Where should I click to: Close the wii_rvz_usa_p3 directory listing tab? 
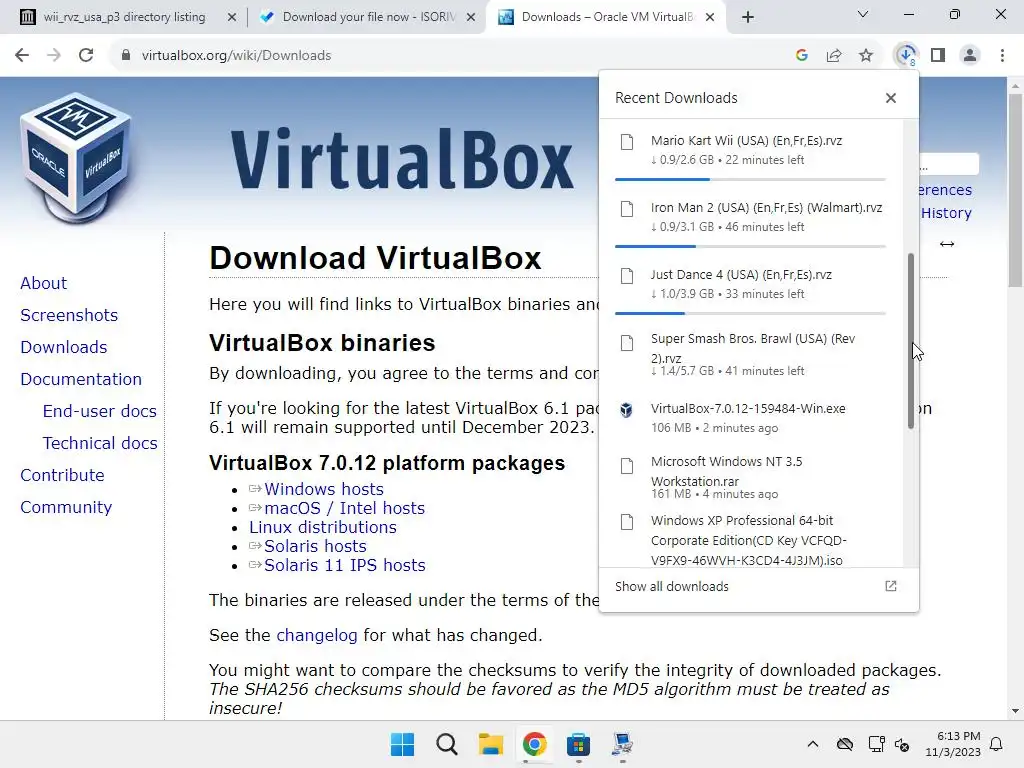[232, 18]
